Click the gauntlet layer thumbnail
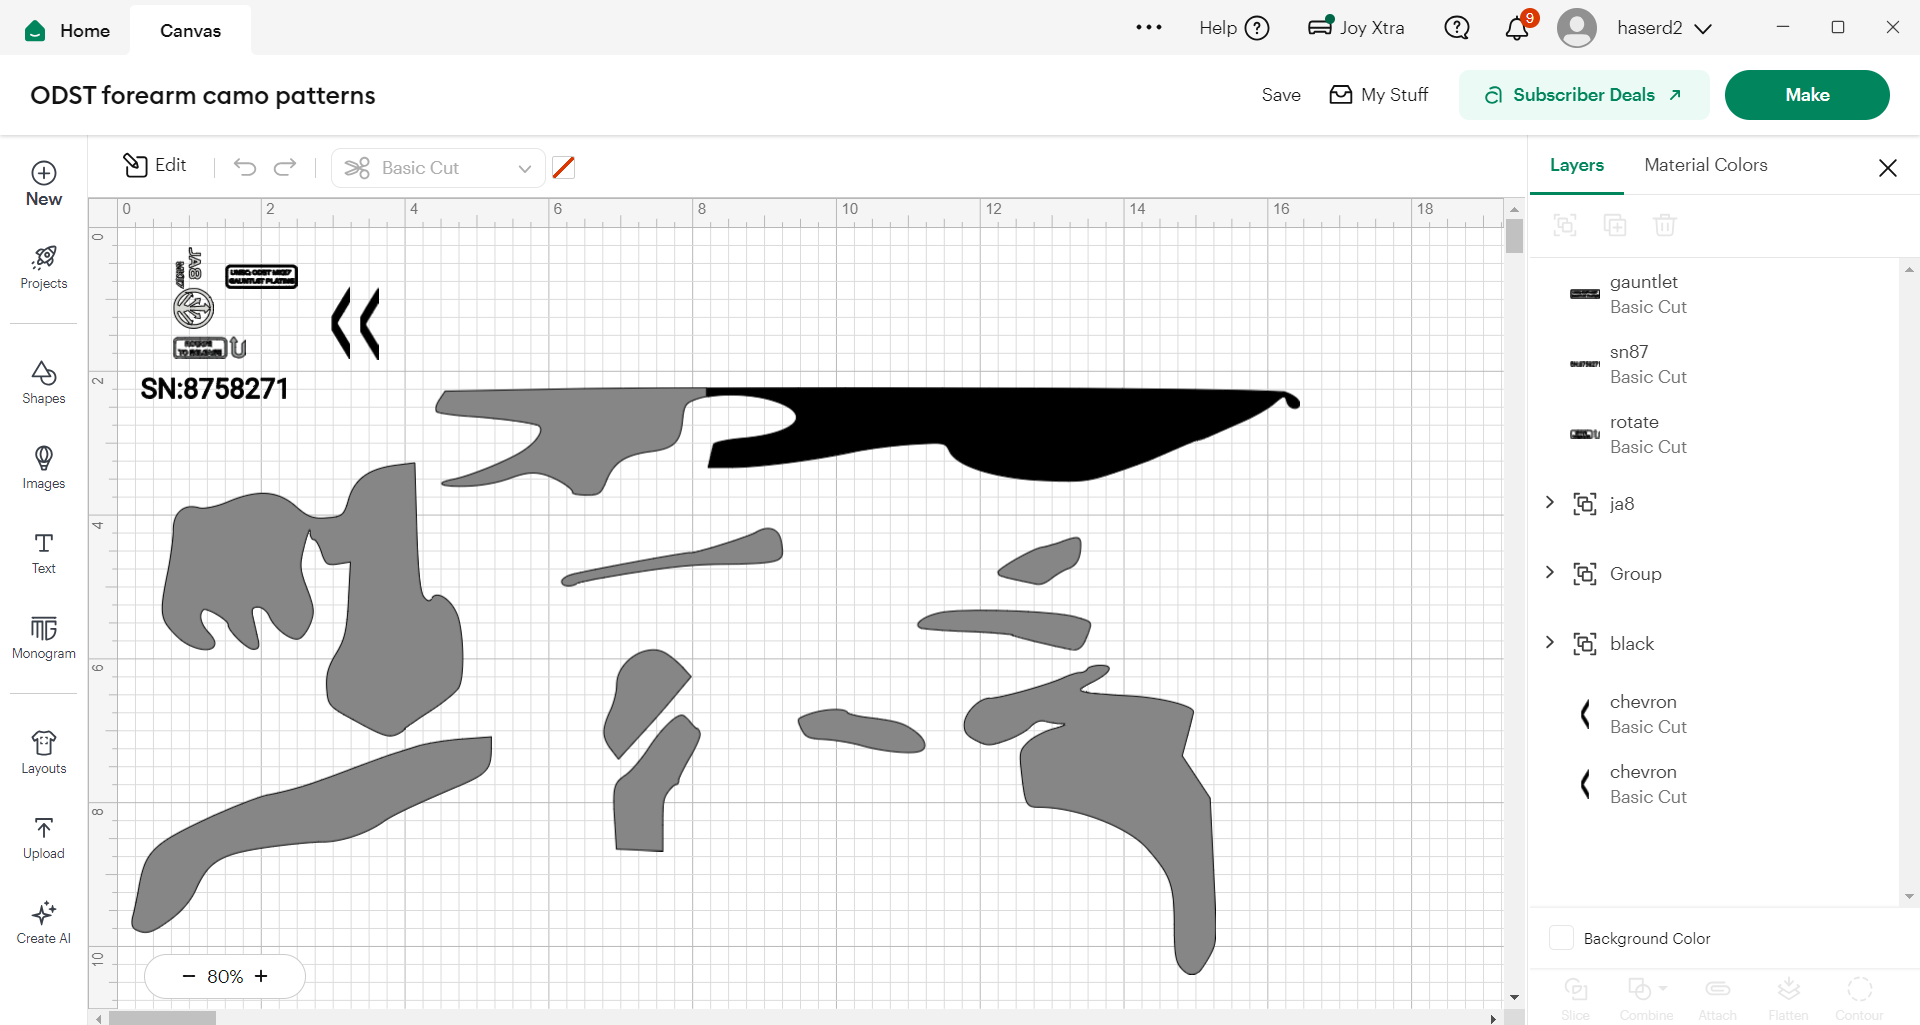 pos(1585,294)
